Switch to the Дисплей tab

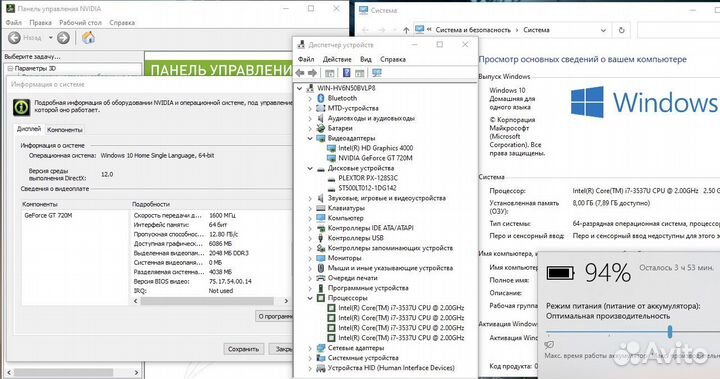(29, 129)
